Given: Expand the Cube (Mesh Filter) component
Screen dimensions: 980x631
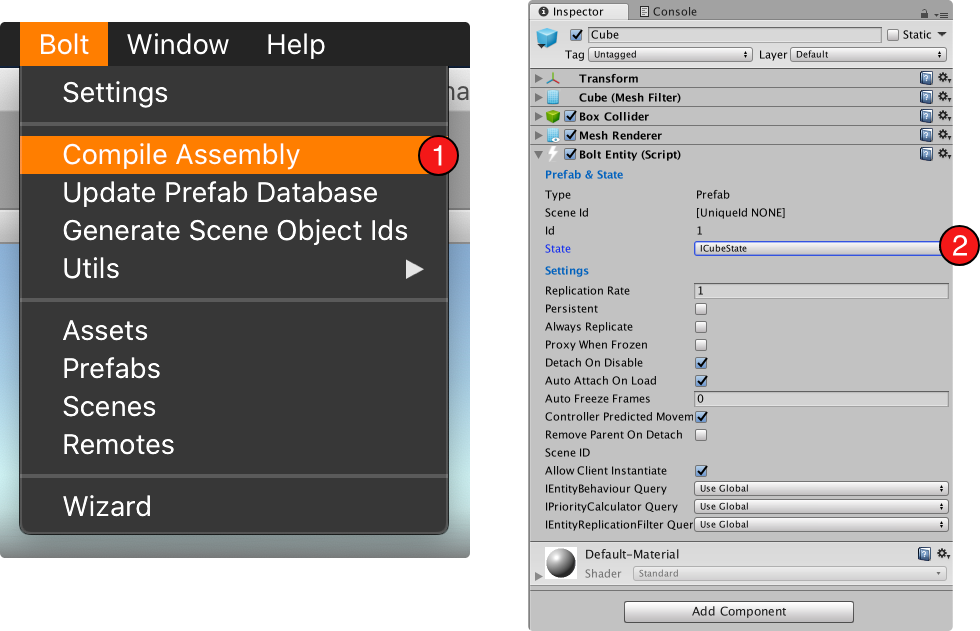Looking at the screenshot, I should pos(538,97).
